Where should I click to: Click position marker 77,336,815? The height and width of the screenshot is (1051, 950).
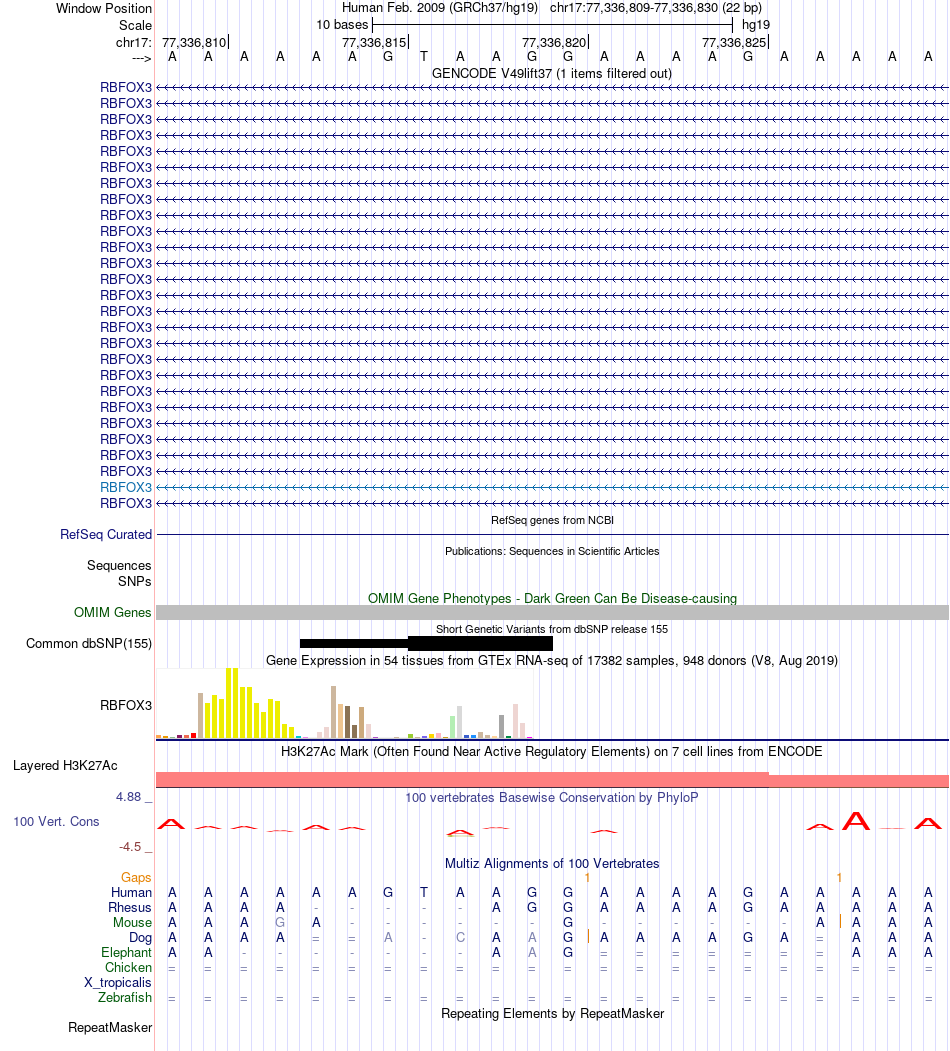pyautogui.click(x=374, y=42)
